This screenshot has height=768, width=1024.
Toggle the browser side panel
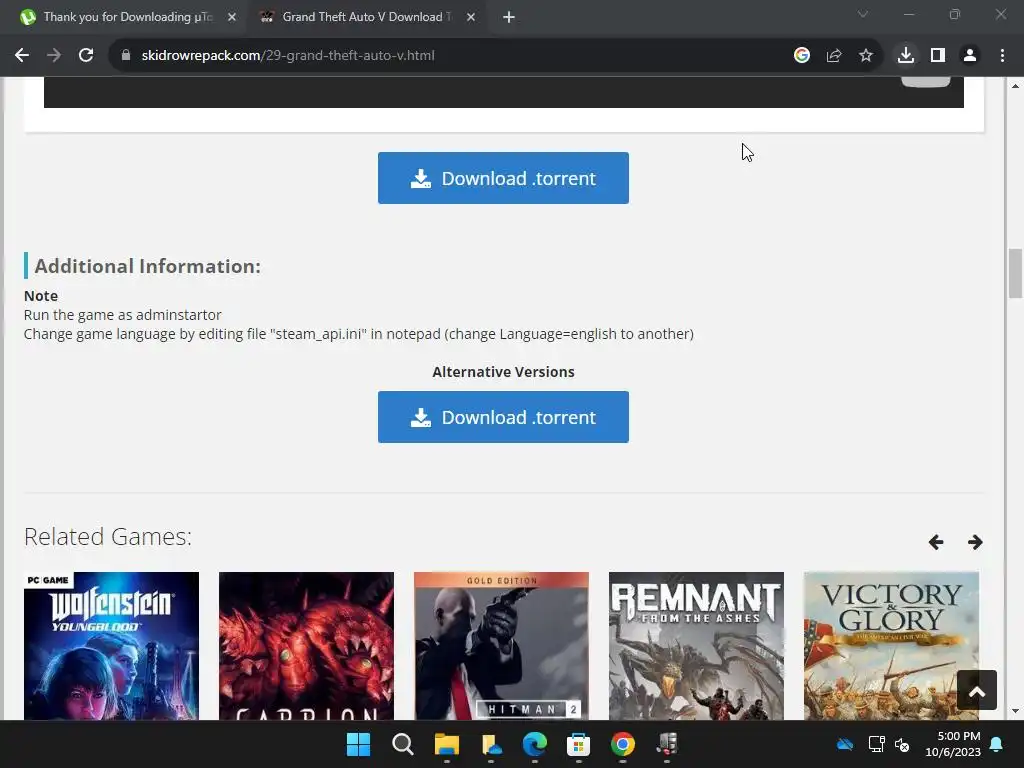coord(938,56)
